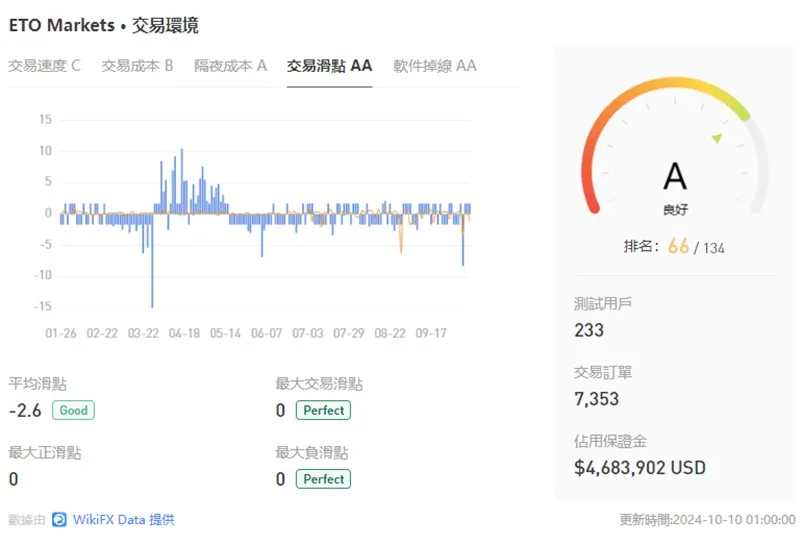Click the 03-22 date axis label
Viewport: 802px width, 544px height.
[x=143, y=333]
